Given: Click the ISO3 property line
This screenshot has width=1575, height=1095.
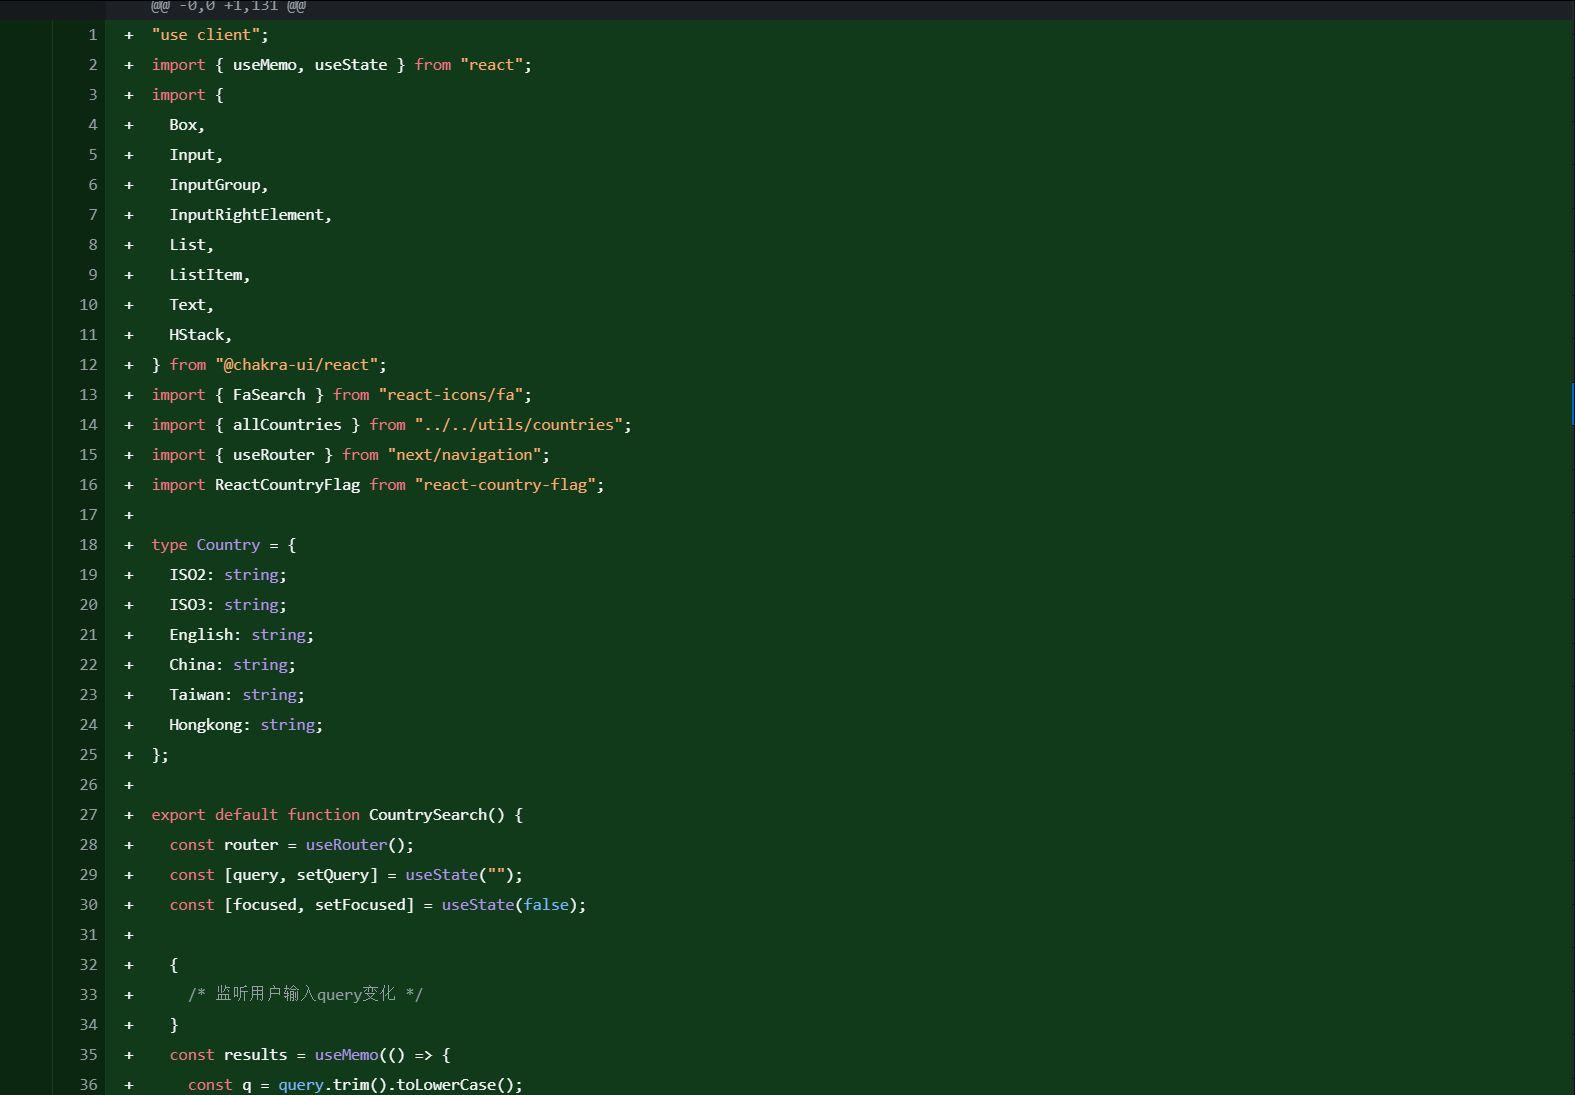Looking at the screenshot, I should 228,605.
